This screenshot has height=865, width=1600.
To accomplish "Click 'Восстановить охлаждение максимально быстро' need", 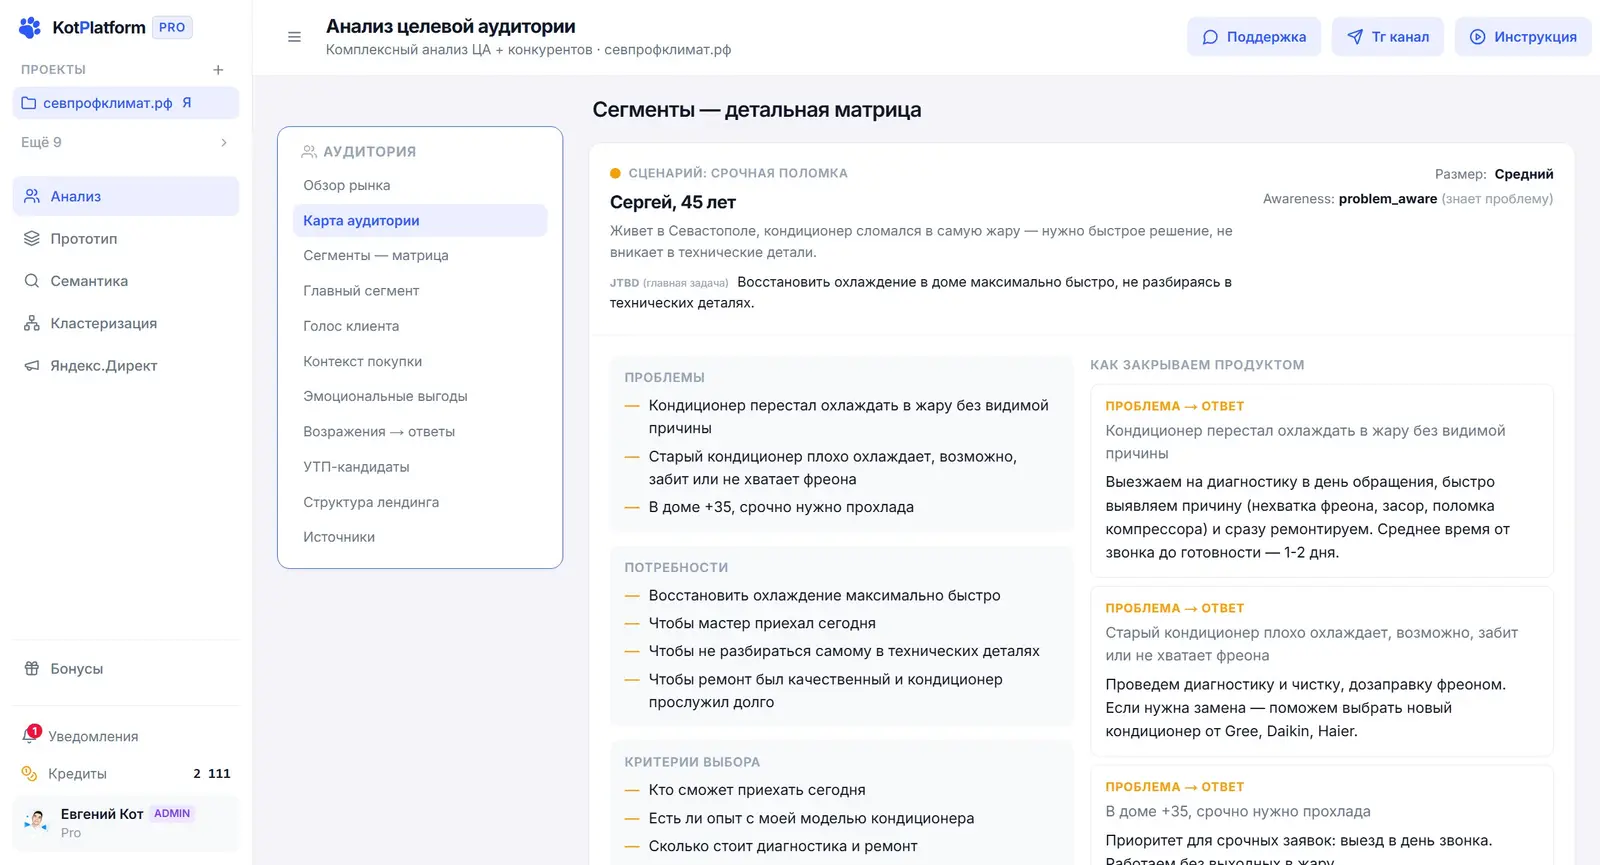I will pos(824,595).
